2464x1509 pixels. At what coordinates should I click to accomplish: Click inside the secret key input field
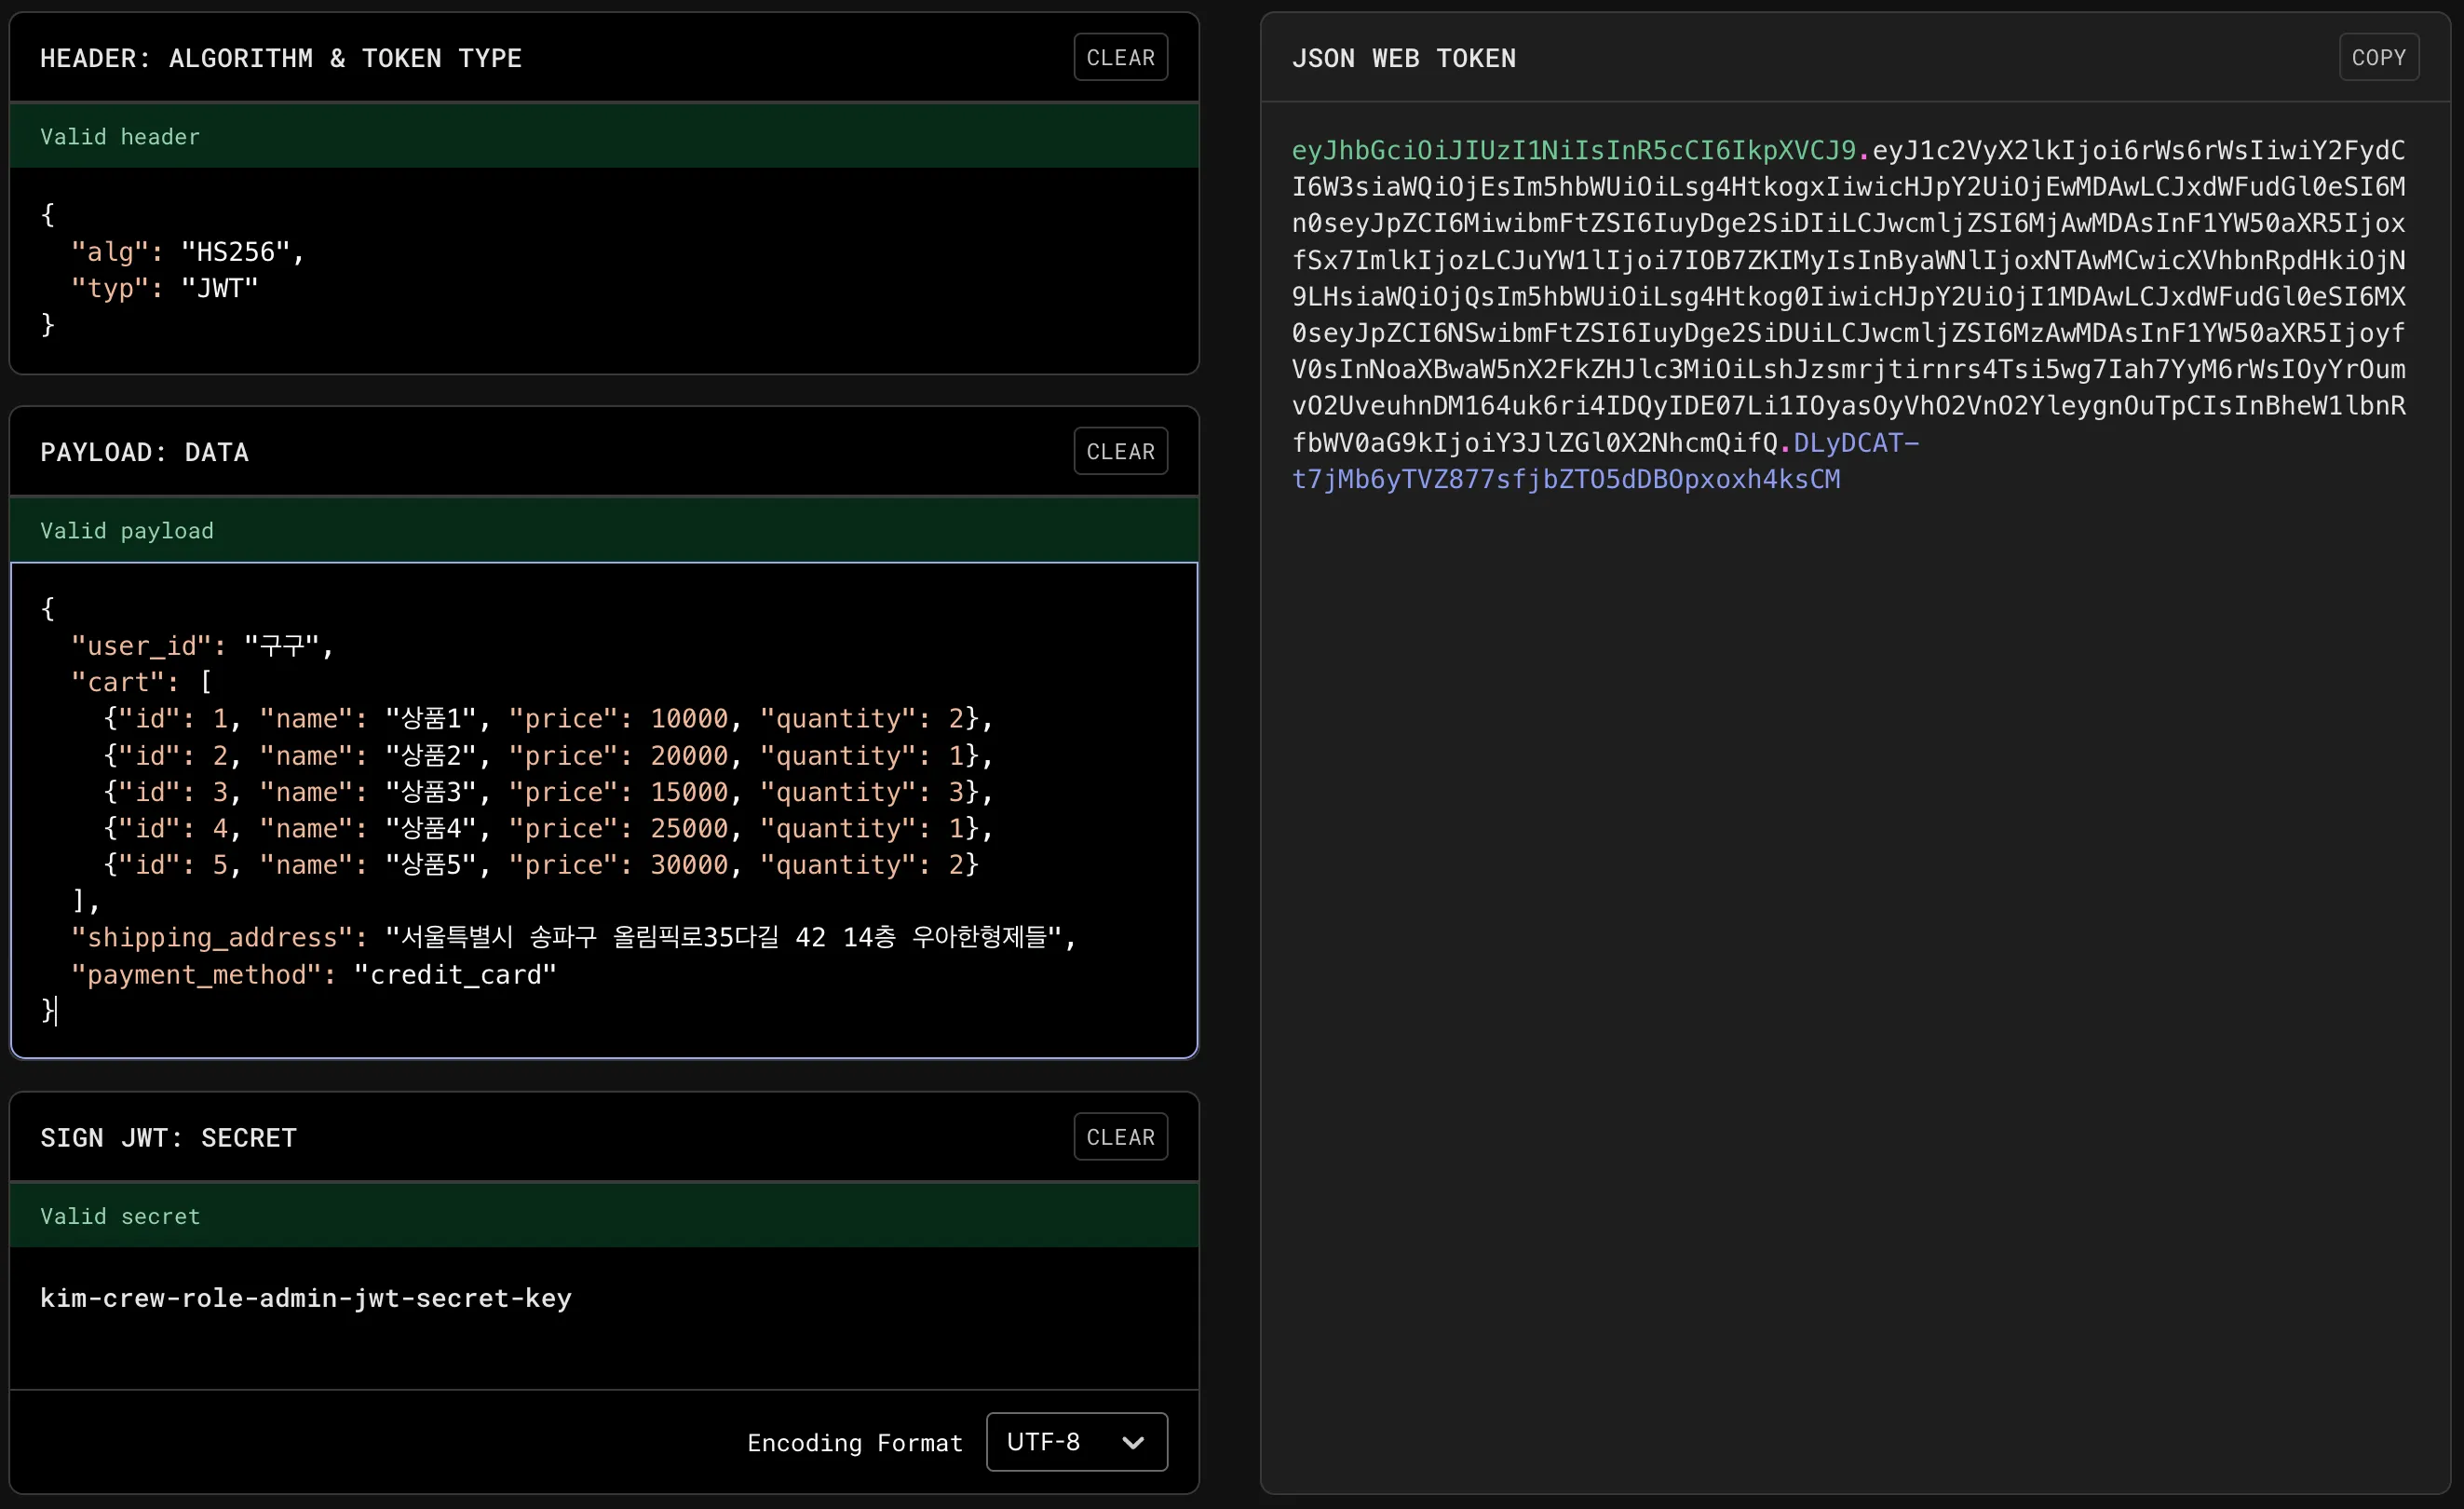(305, 1298)
